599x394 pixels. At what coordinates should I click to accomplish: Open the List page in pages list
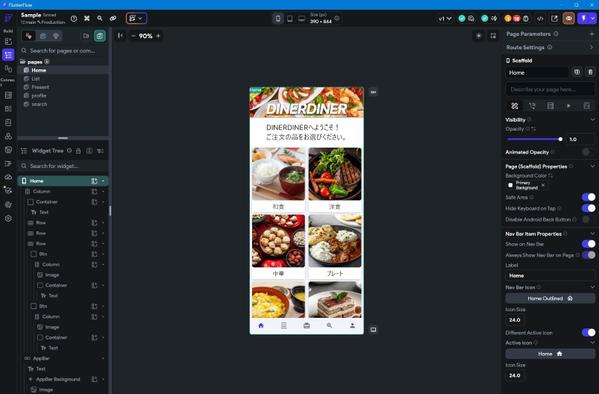(x=36, y=79)
